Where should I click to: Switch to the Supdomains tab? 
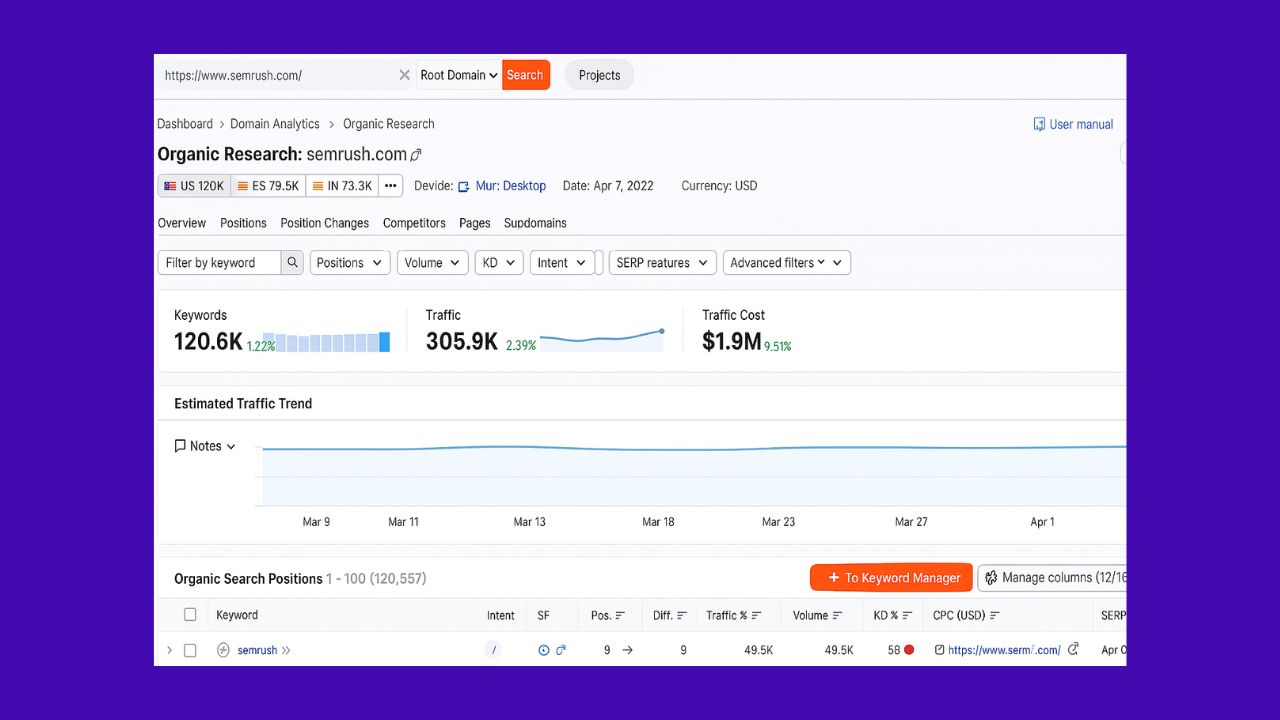point(535,223)
